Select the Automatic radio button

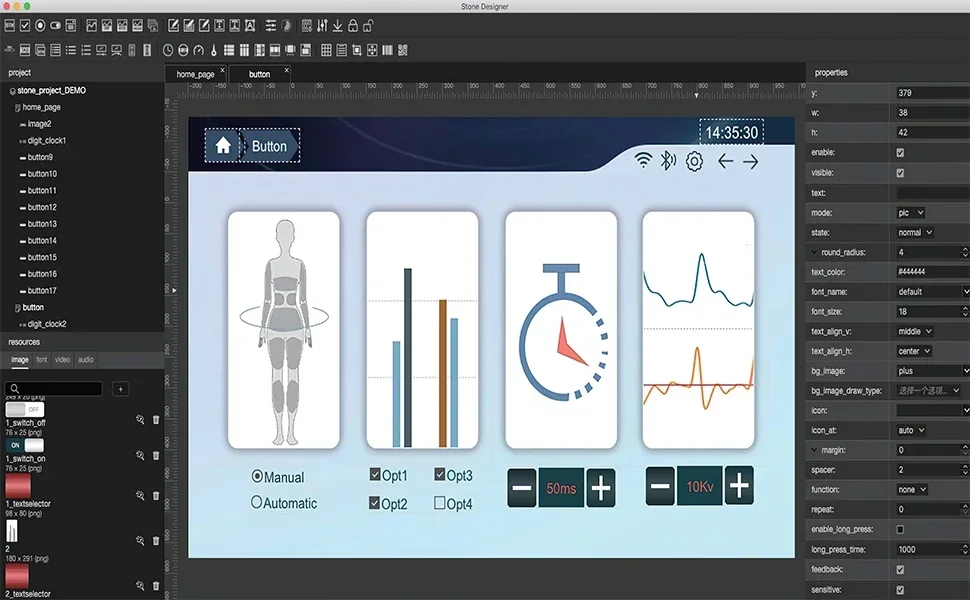click(256, 502)
